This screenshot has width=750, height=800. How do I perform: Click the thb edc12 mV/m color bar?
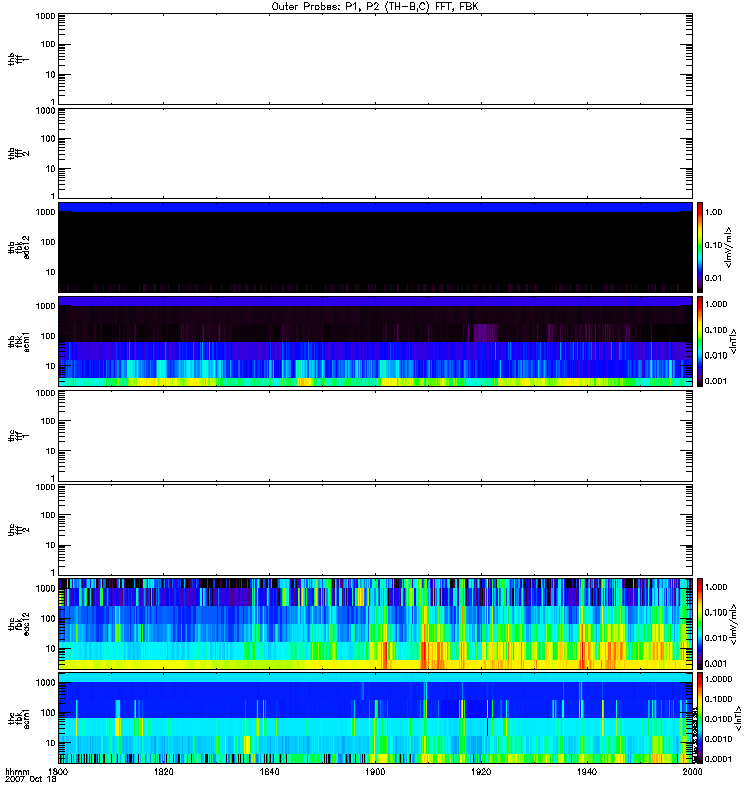pyautogui.click(x=701, y=246)
